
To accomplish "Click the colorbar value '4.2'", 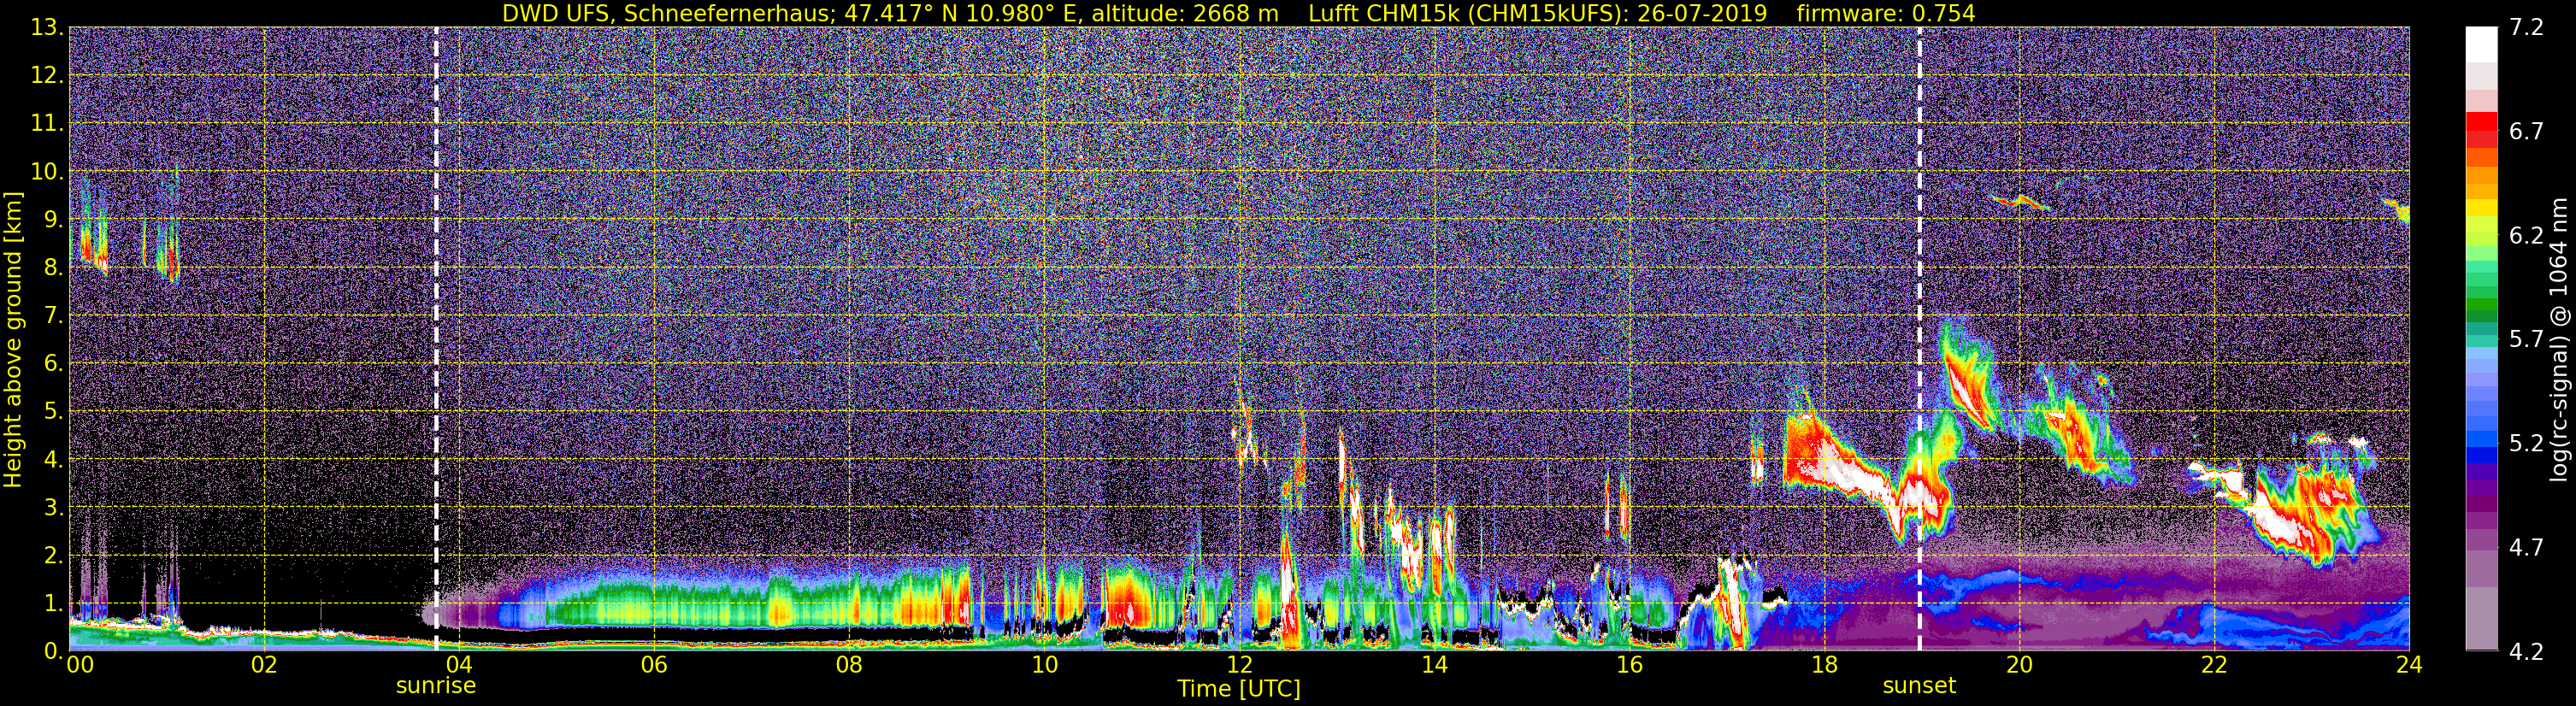I will point(2526,652).
